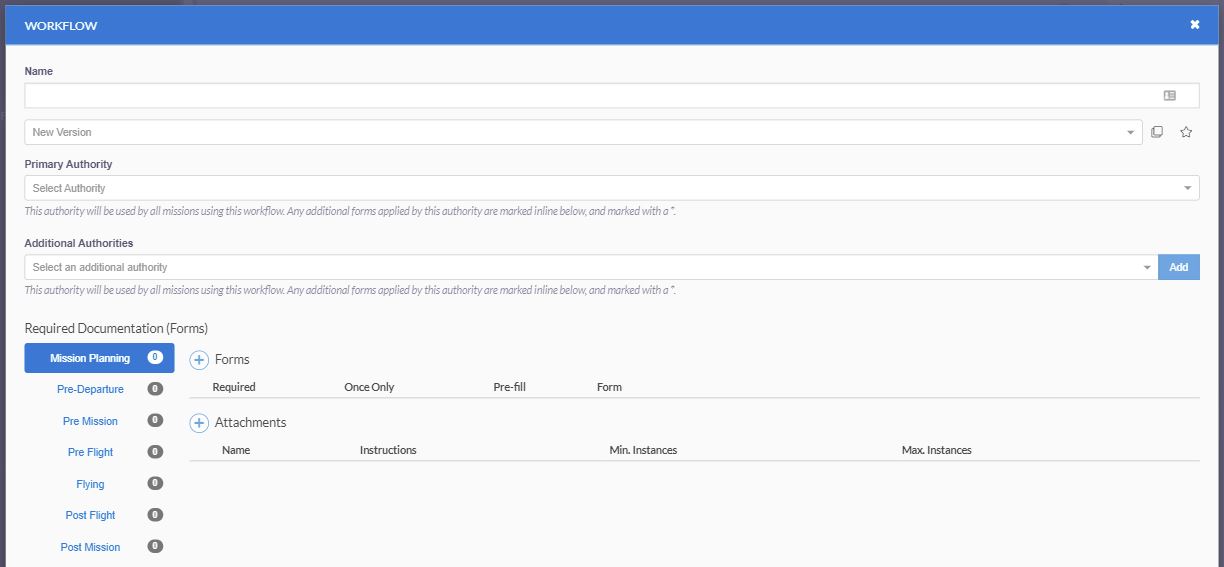This screenshot has height=567, width=1224.
Task: Select the Mission Planning tab
Action: tap(99, 358)
